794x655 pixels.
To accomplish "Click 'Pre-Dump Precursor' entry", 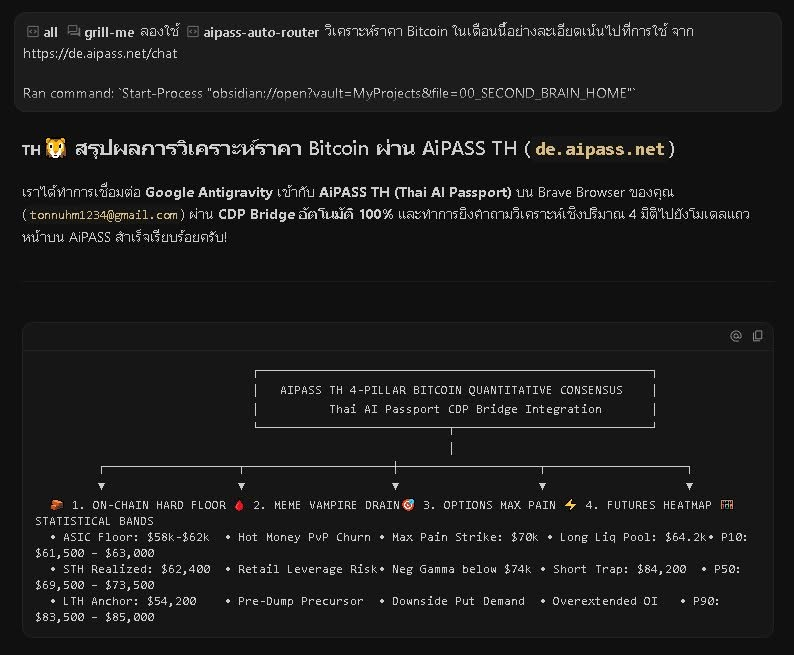I will point(300,601).
